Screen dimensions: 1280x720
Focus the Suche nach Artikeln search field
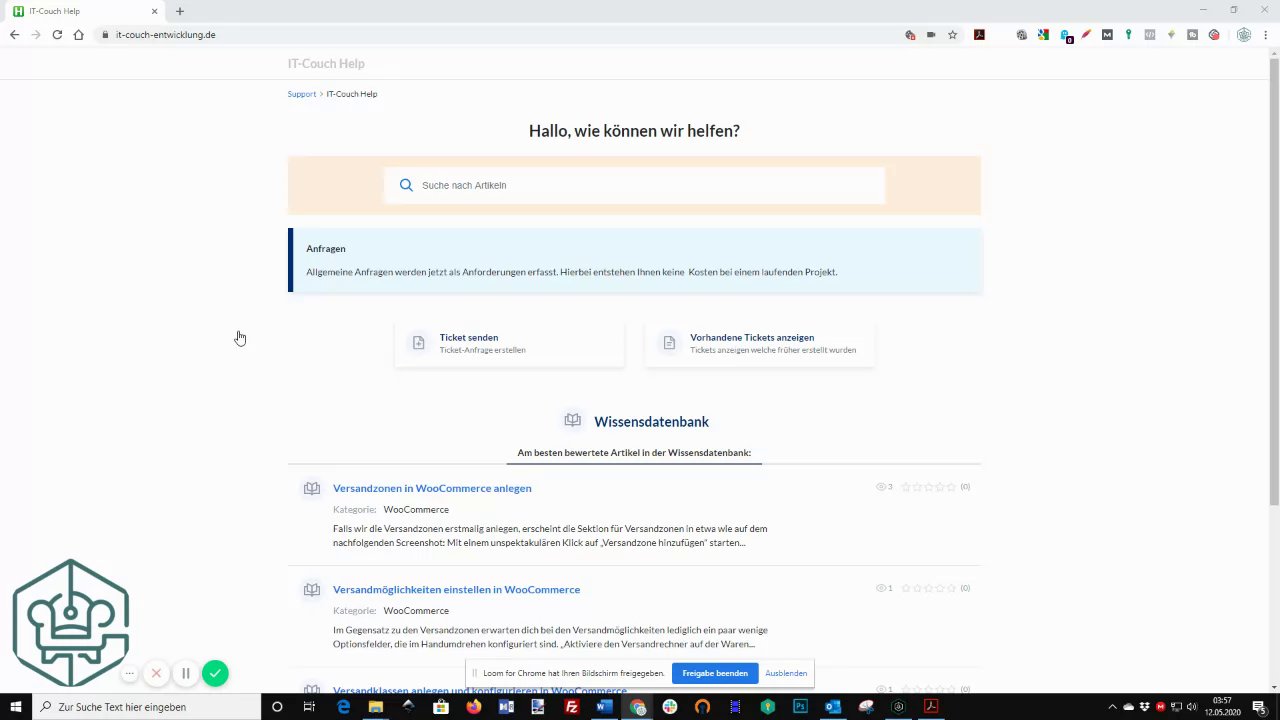pyautogui.click(x=634, y=185)
